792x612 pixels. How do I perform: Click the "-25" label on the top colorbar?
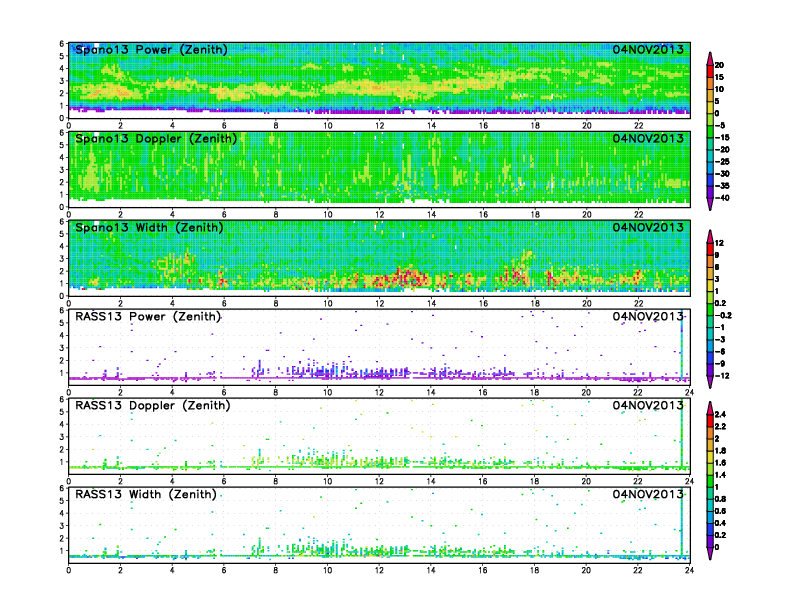(722, 162)
